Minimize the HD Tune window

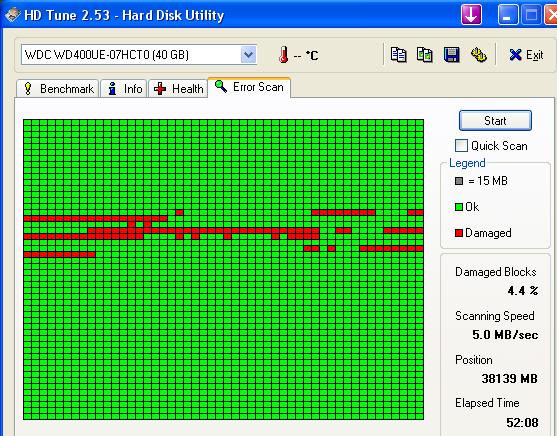point(508,15)
